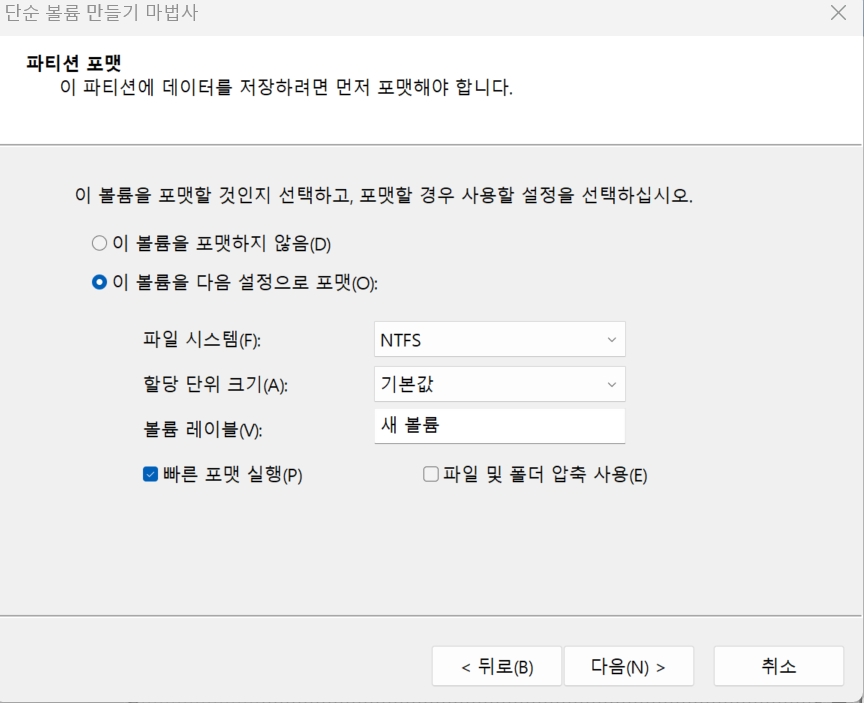Image resolution: width=864 pixels, height=703 pixels.
Task: Open the 파일 시스템 NTFS dropdown
Action: click(x=500, y=339)
